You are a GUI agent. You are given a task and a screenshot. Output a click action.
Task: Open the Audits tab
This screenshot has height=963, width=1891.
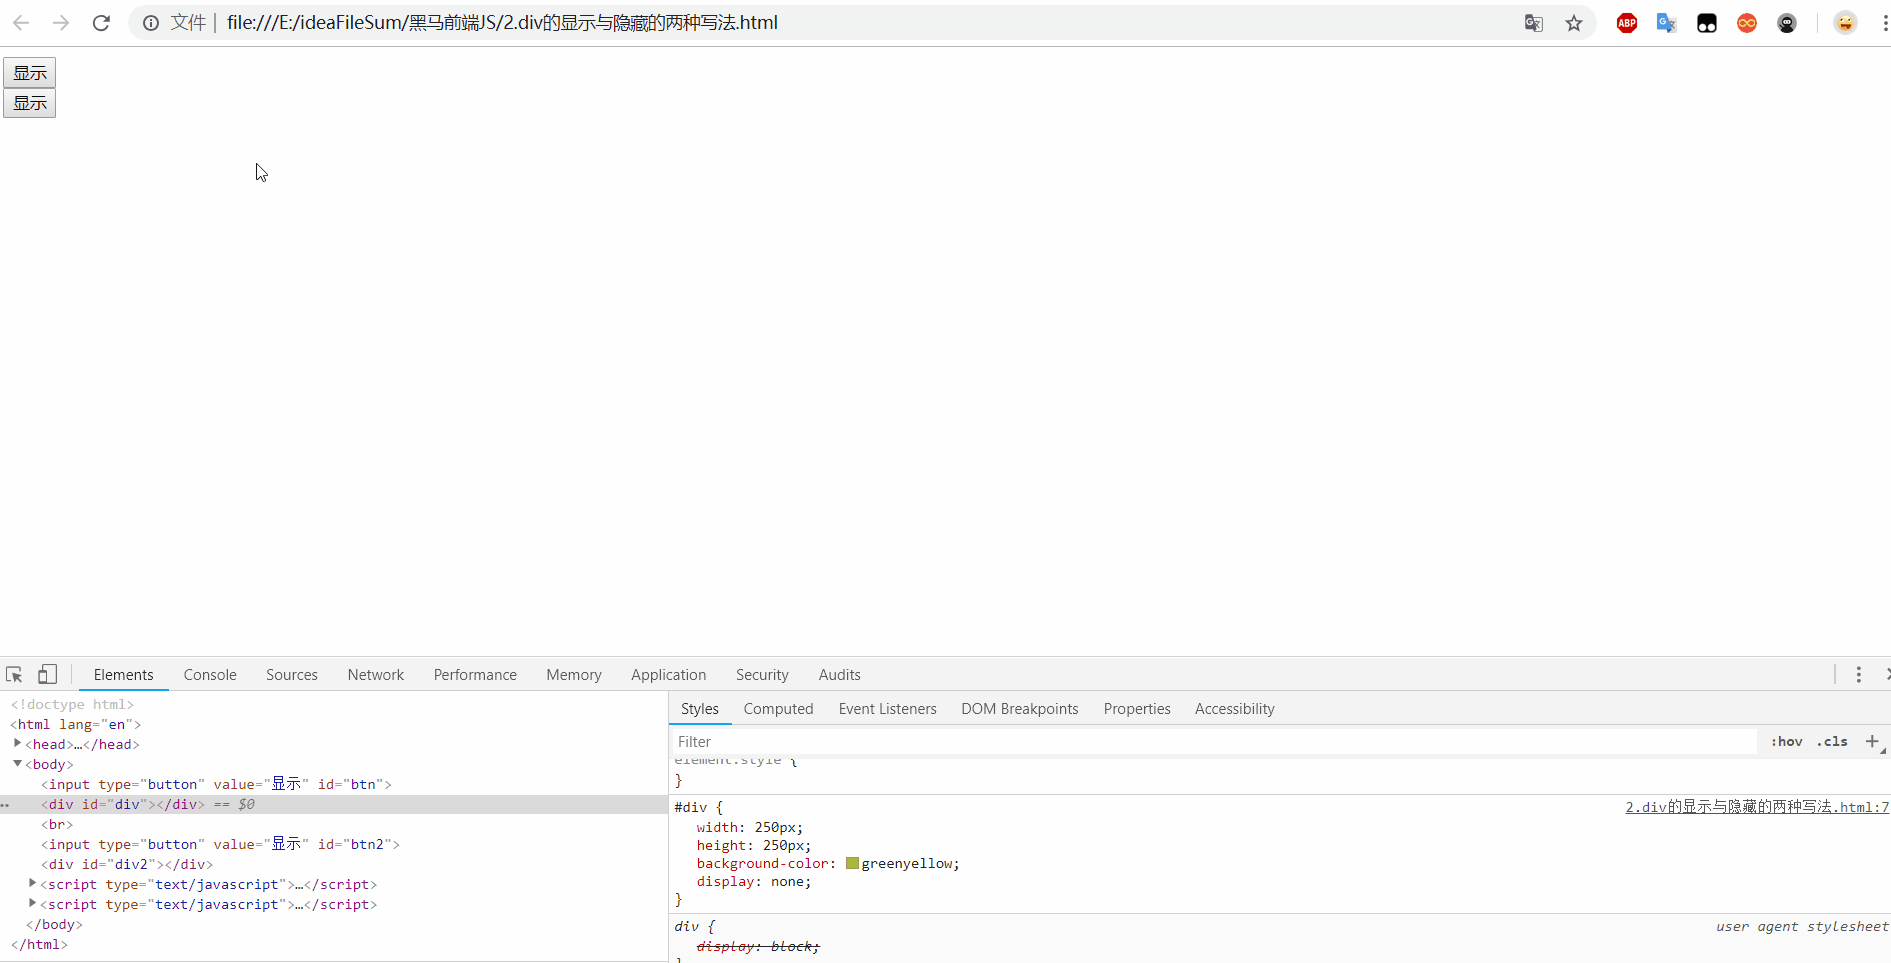coord(840,675)
